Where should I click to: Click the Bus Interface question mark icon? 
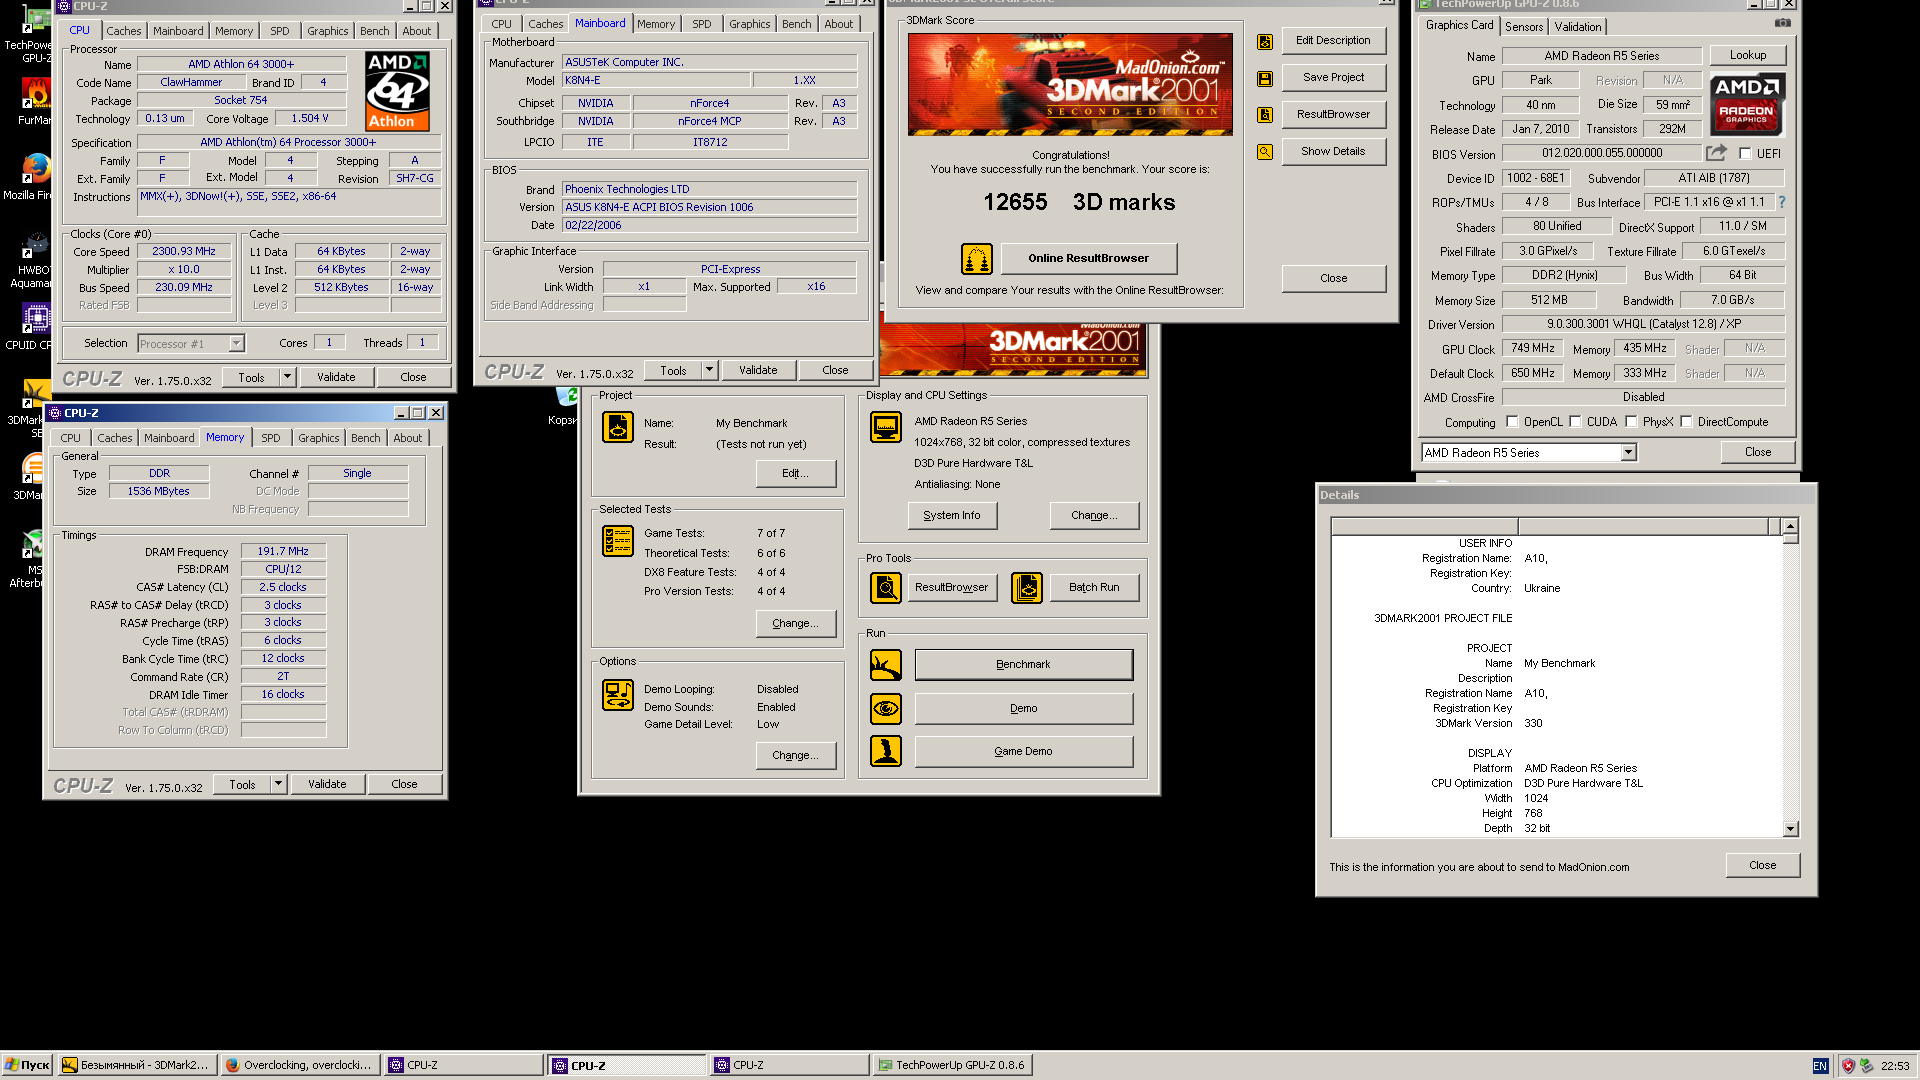1781,202
